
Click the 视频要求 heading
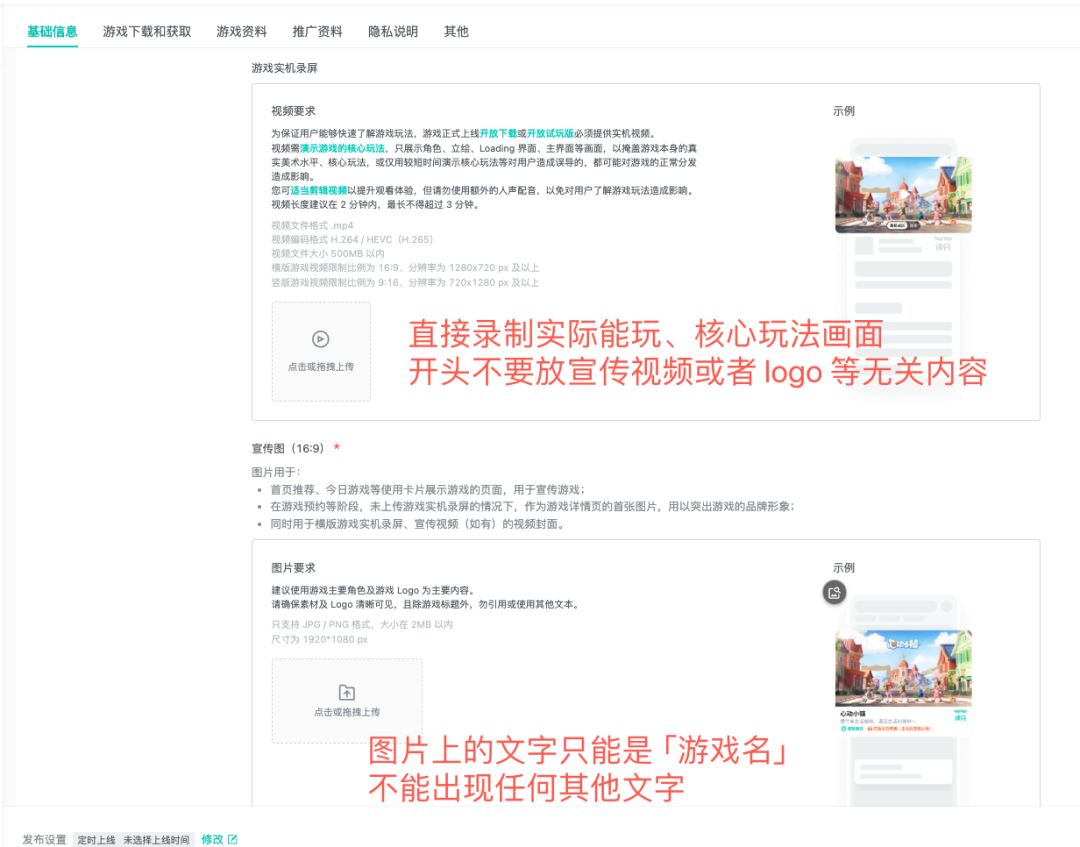coord(293,111)
